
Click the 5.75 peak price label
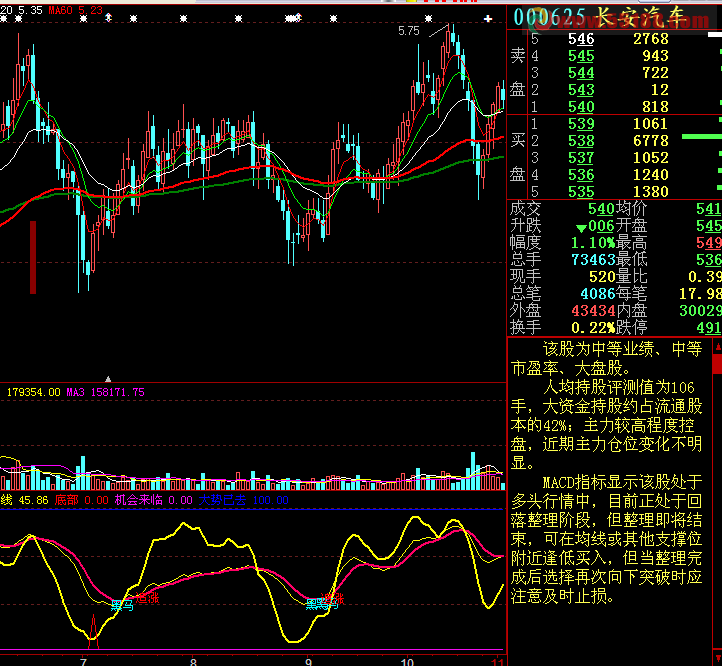pos(409,31)
